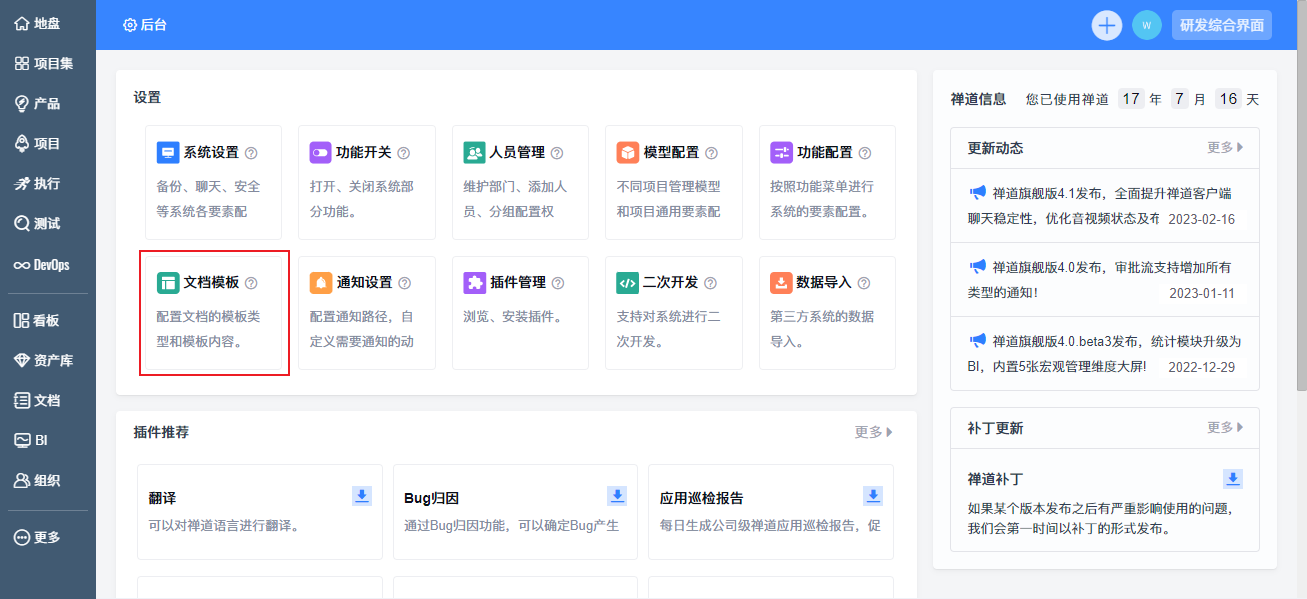Click the page vertical scrollbar
Screen dimensions: 1307x599
pyautogui.click(x=1301, y=195)
